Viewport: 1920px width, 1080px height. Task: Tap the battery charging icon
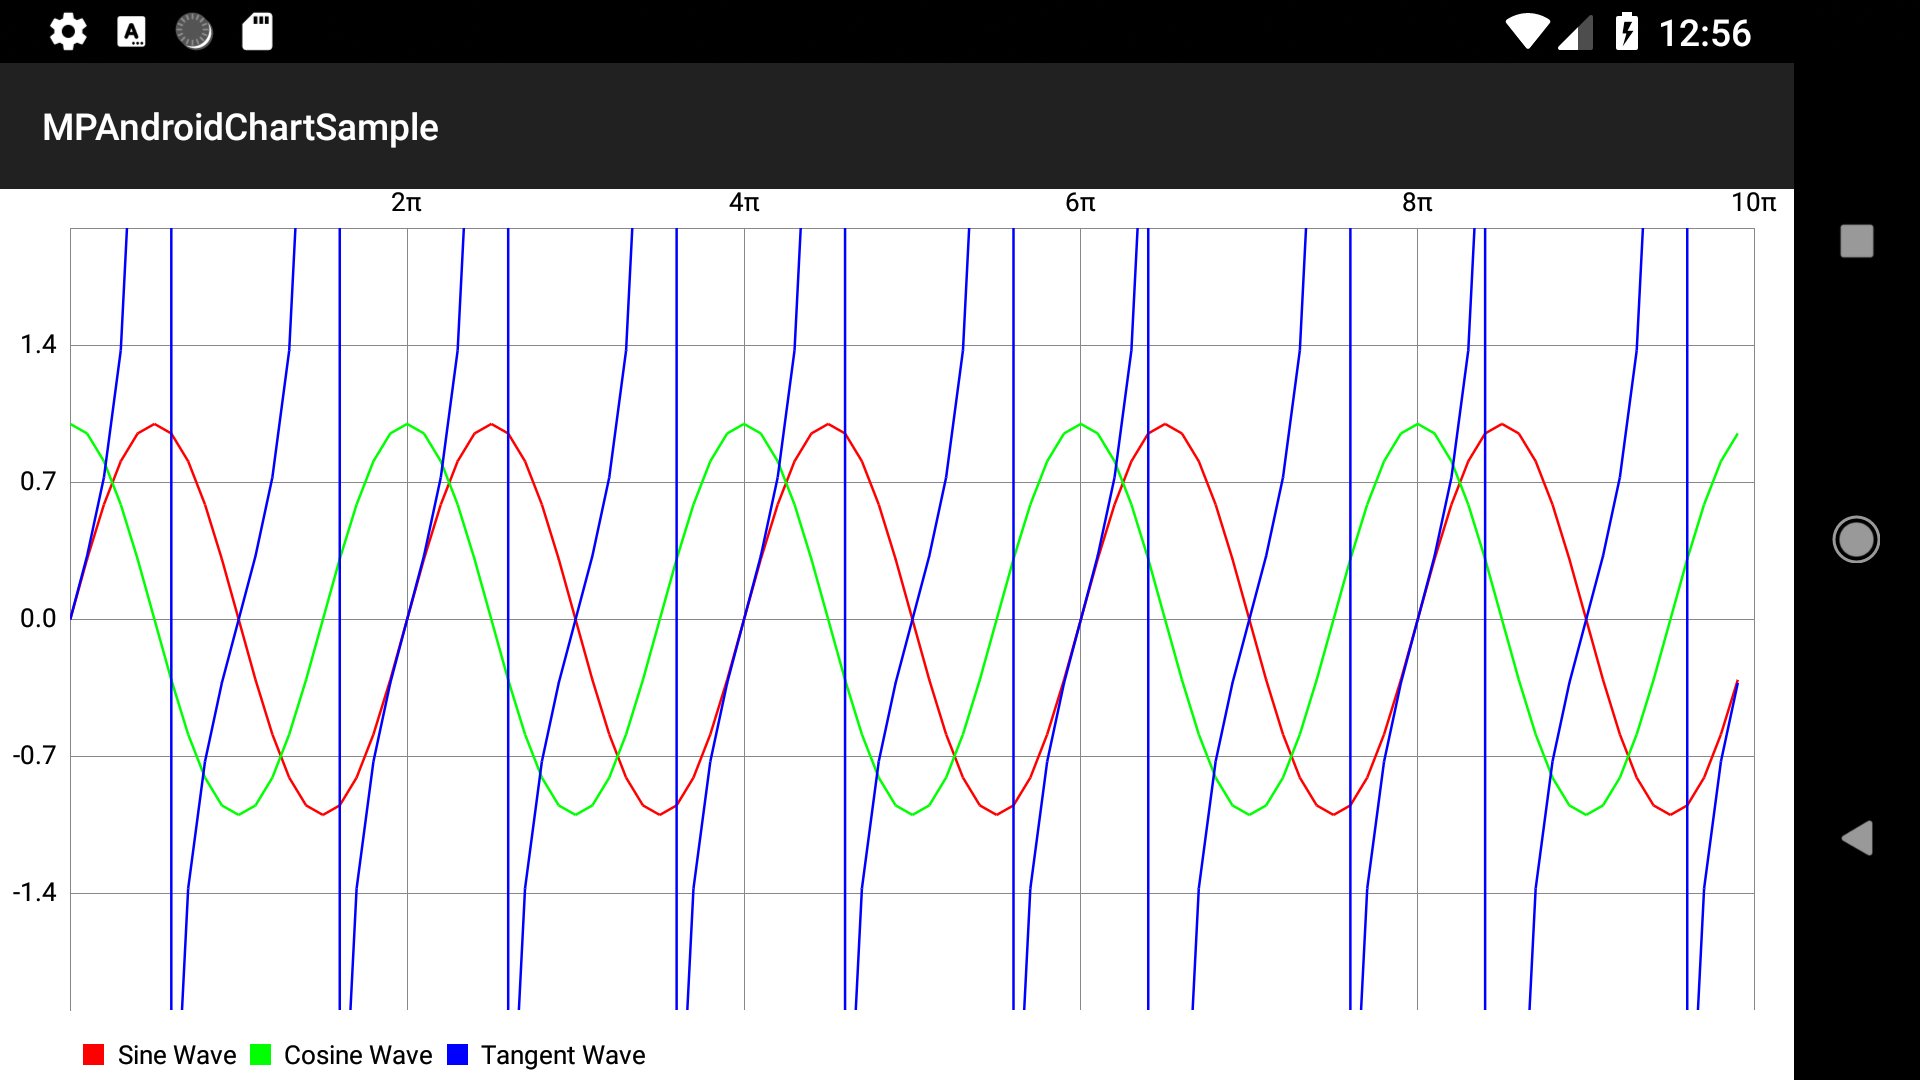(x=1628, y=31)
